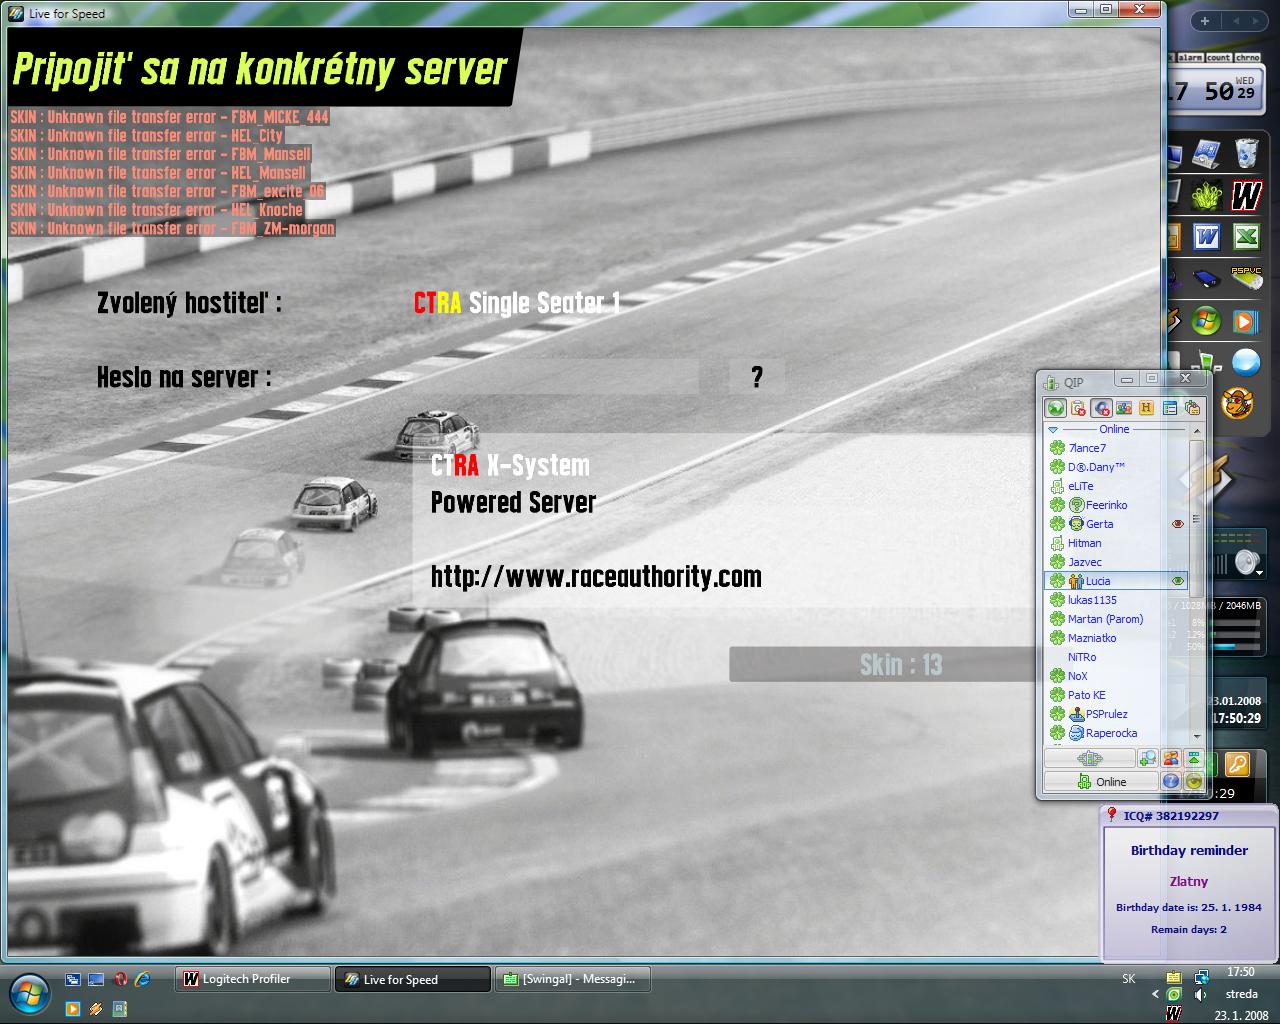Screen dimensions: 1280x1024
Task: Toggle red eye visibility icon for Gerta
Action: coord(1178,524)
